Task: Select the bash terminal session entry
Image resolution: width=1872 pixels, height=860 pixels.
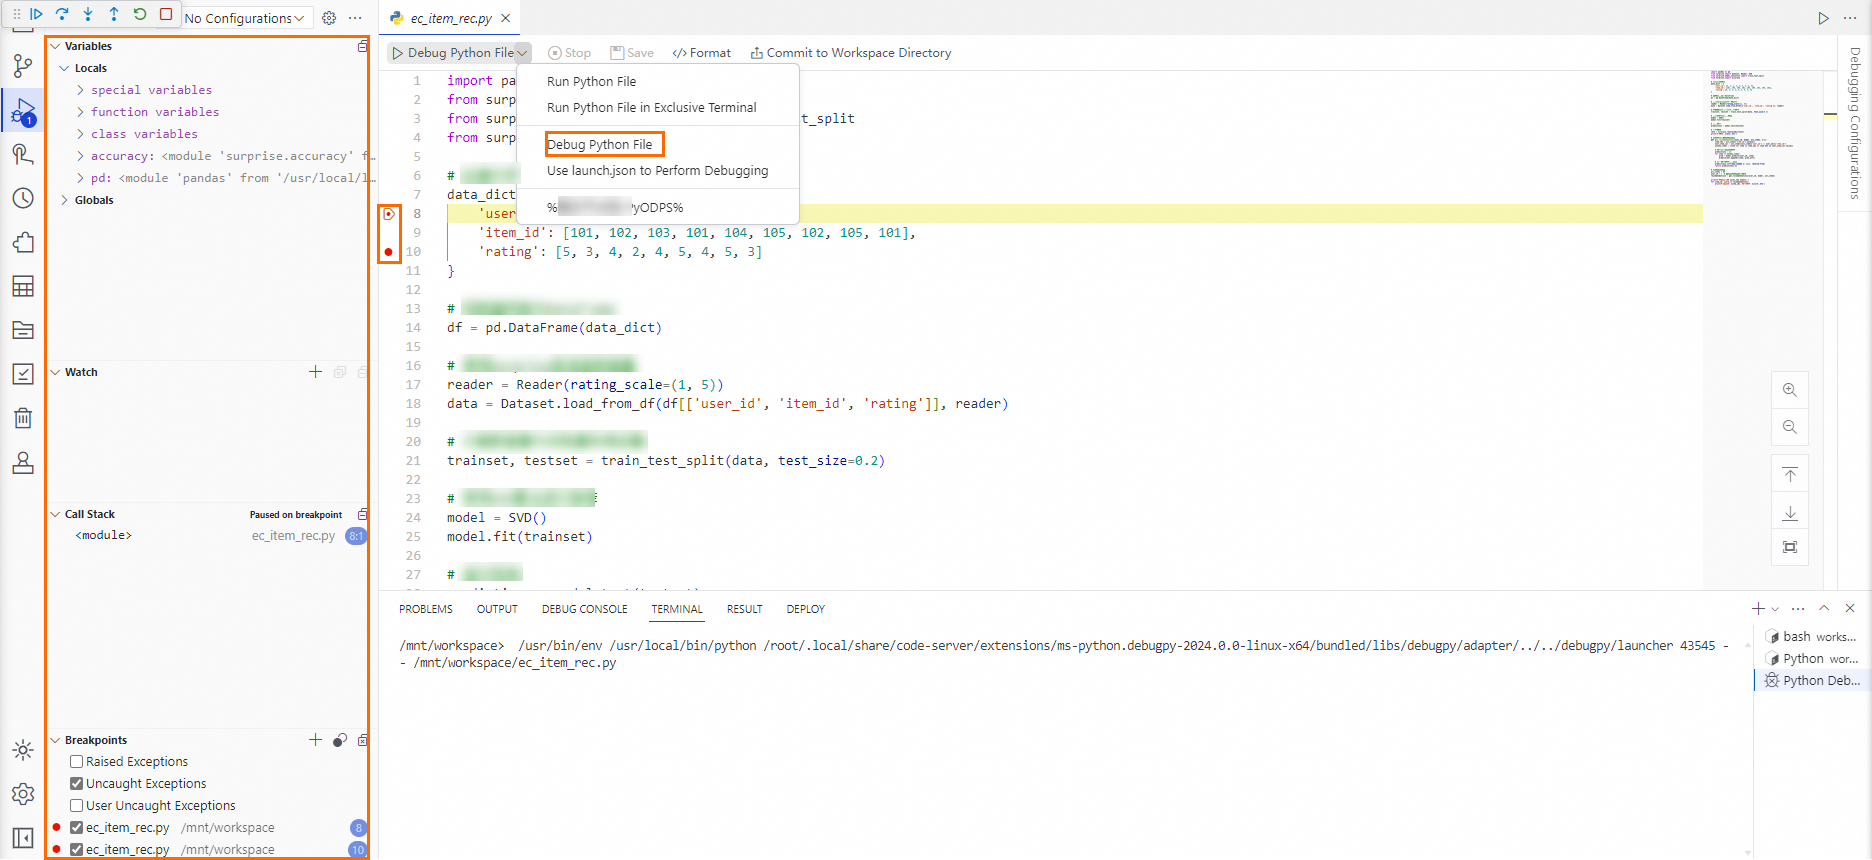Action: click(x=1811, y=637)
